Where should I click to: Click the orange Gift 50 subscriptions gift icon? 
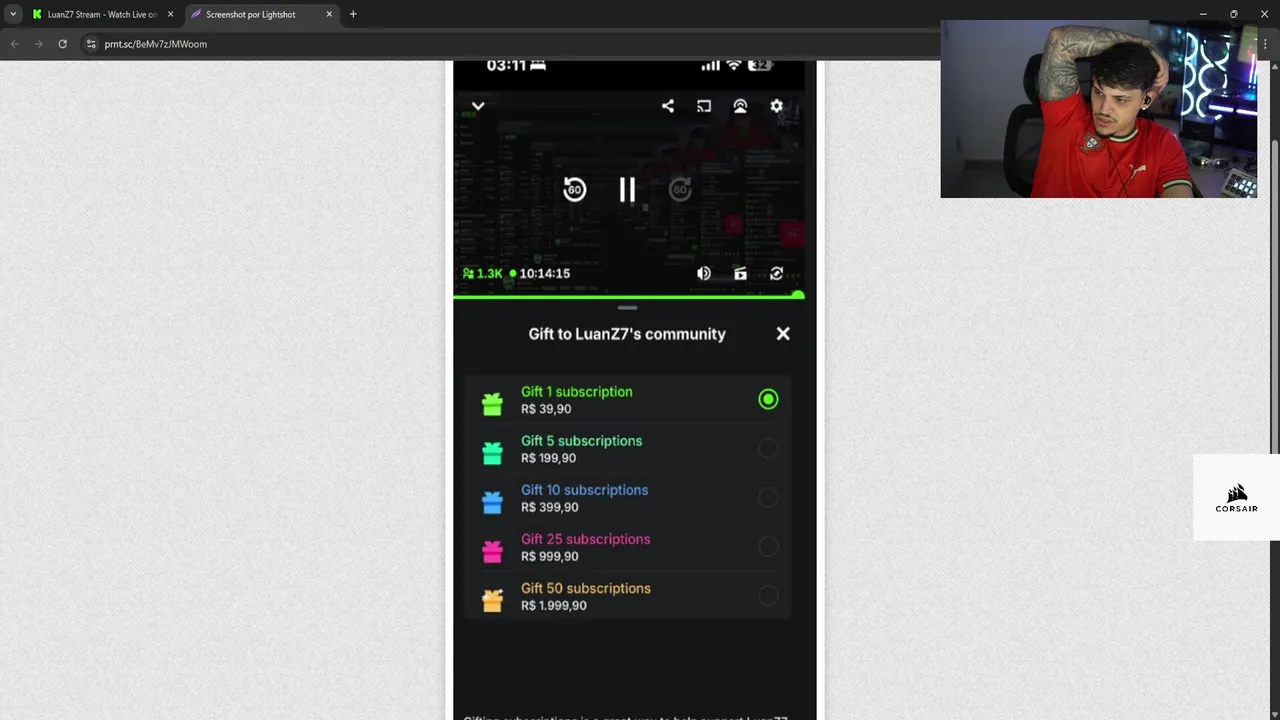tap(492, 600)
